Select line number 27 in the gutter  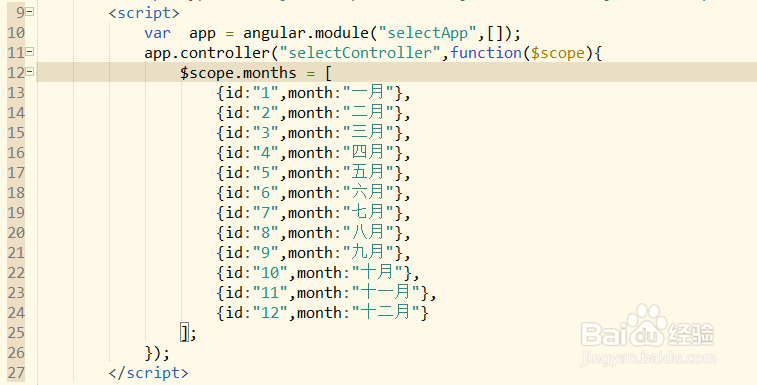point(16,373)
